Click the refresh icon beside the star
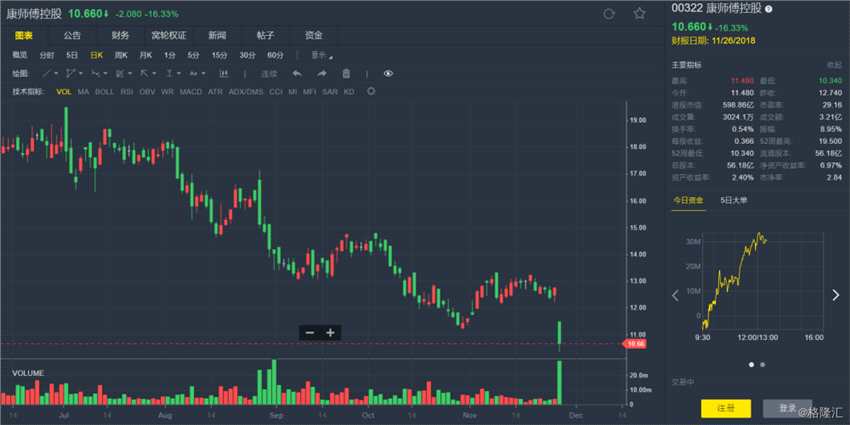Viewport: 850px width, 425px height. [x=609, y=14]
